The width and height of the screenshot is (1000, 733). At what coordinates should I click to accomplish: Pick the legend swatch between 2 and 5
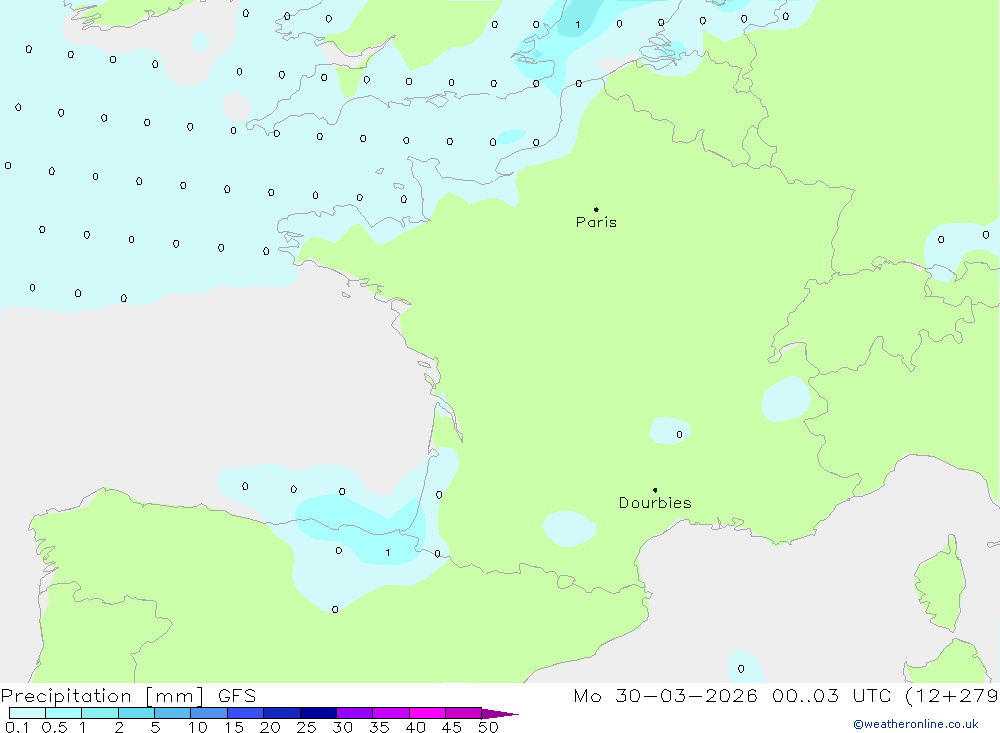pyautogui.click(x=136, y=713)
